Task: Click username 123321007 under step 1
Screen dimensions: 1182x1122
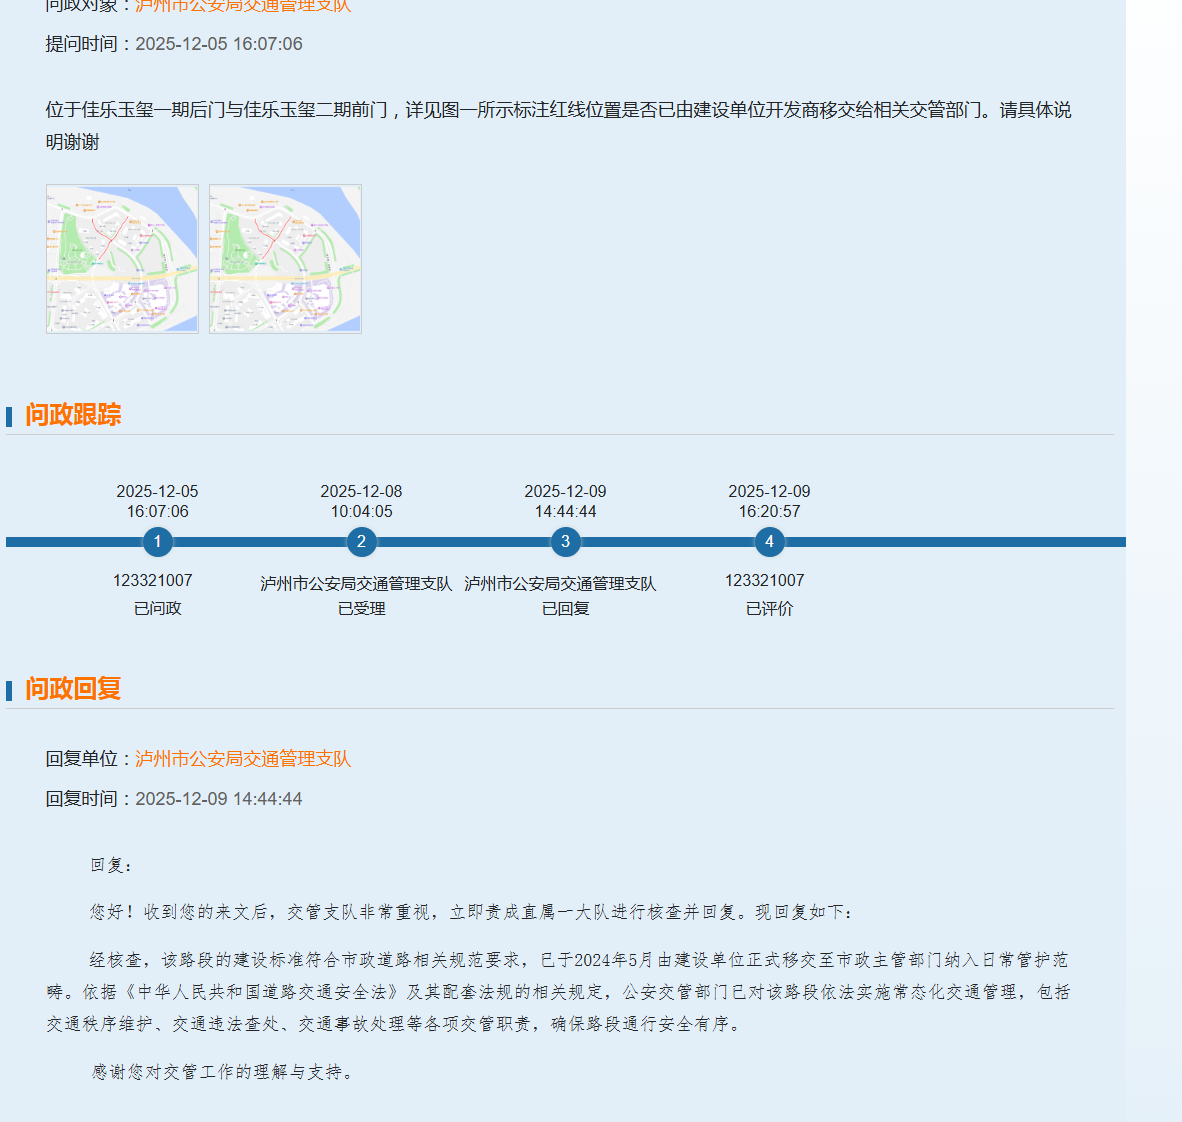Action: pos(152,581)
